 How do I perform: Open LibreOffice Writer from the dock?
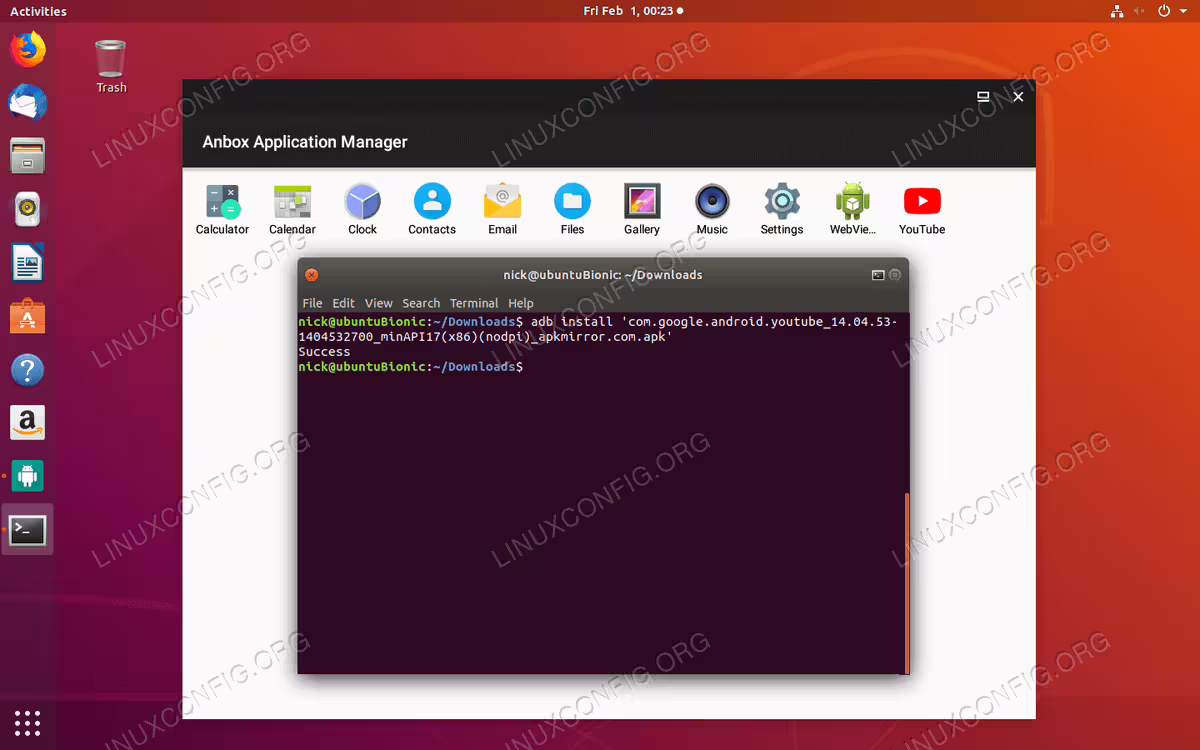pos(27,265)
